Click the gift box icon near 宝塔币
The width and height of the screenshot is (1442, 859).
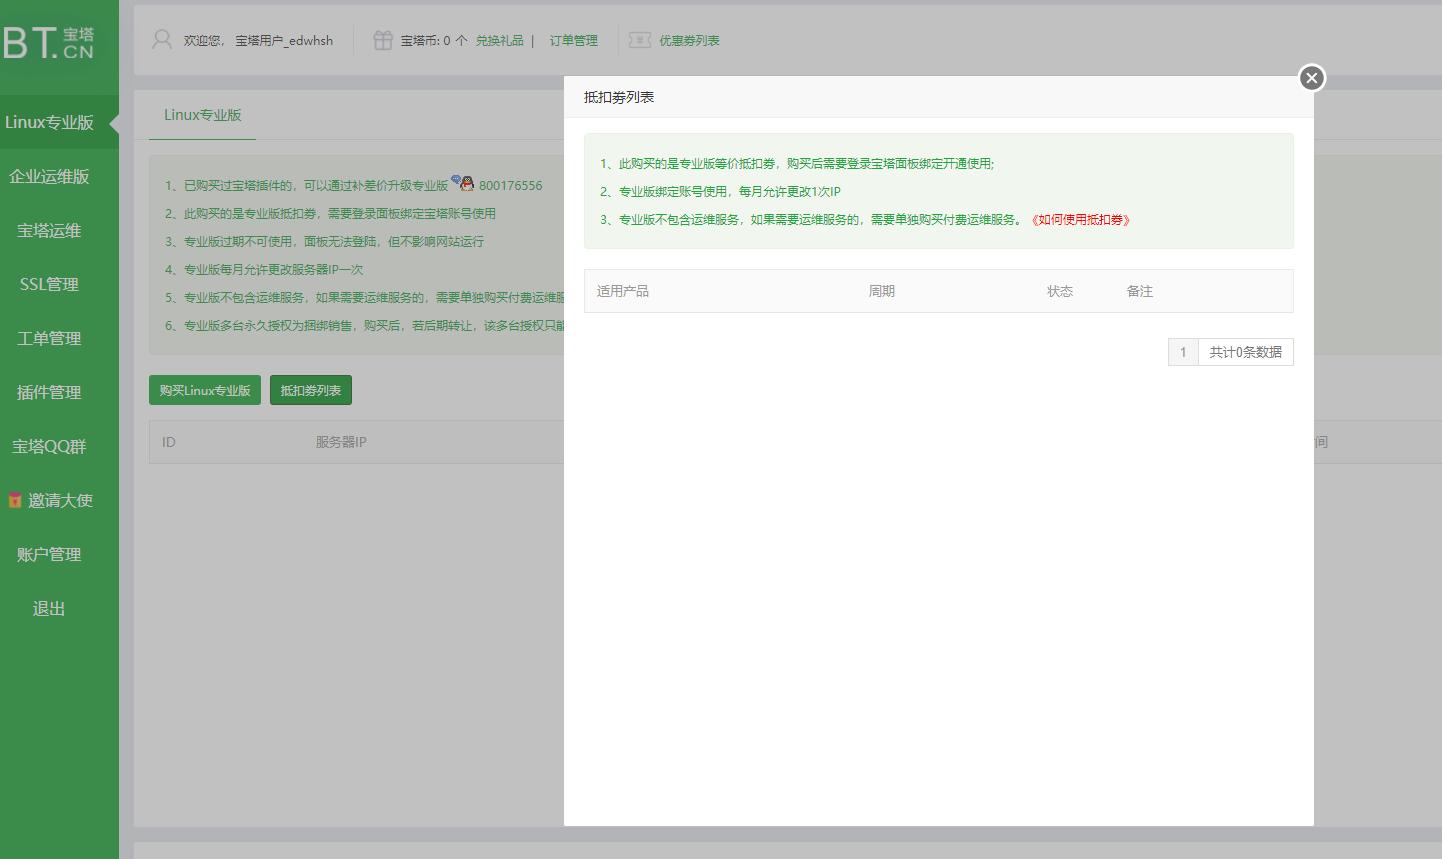383,40
